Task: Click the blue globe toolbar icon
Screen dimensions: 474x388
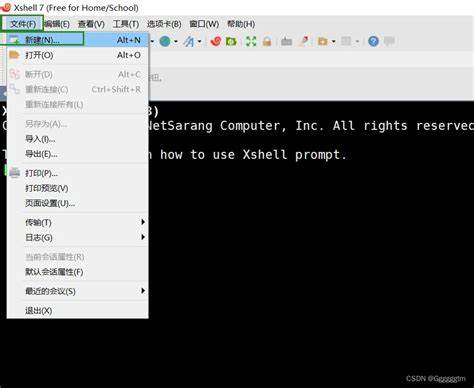Action: 165,41
